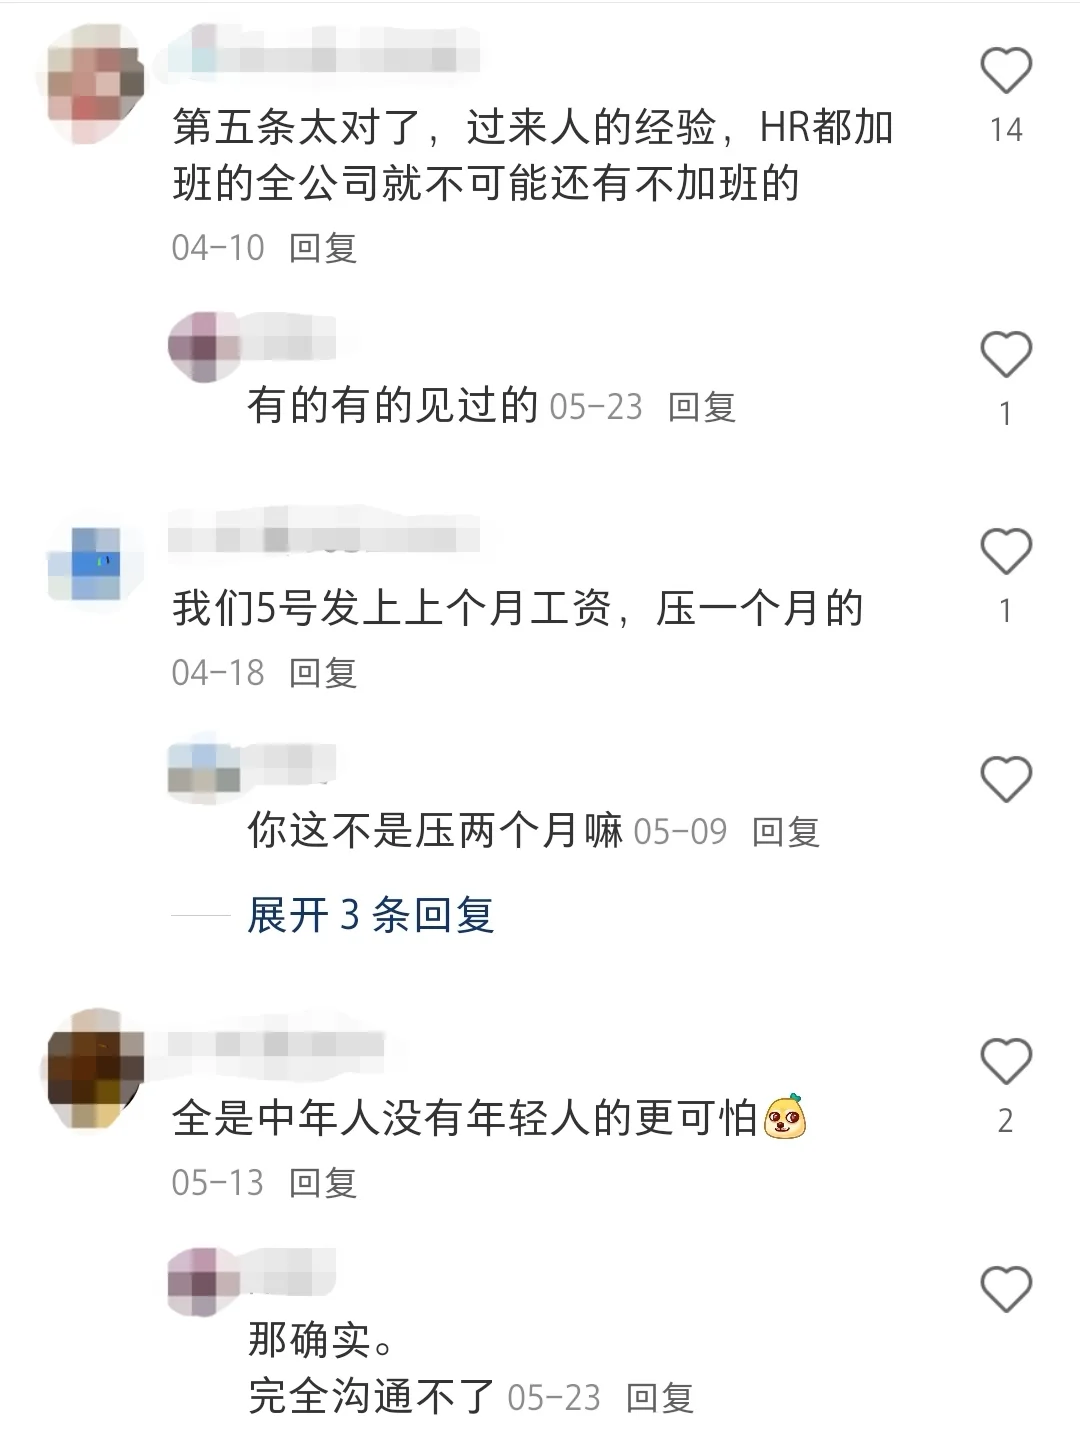
Task: Reply to the '有的有的见过的' comment
Action: (702, 407)
